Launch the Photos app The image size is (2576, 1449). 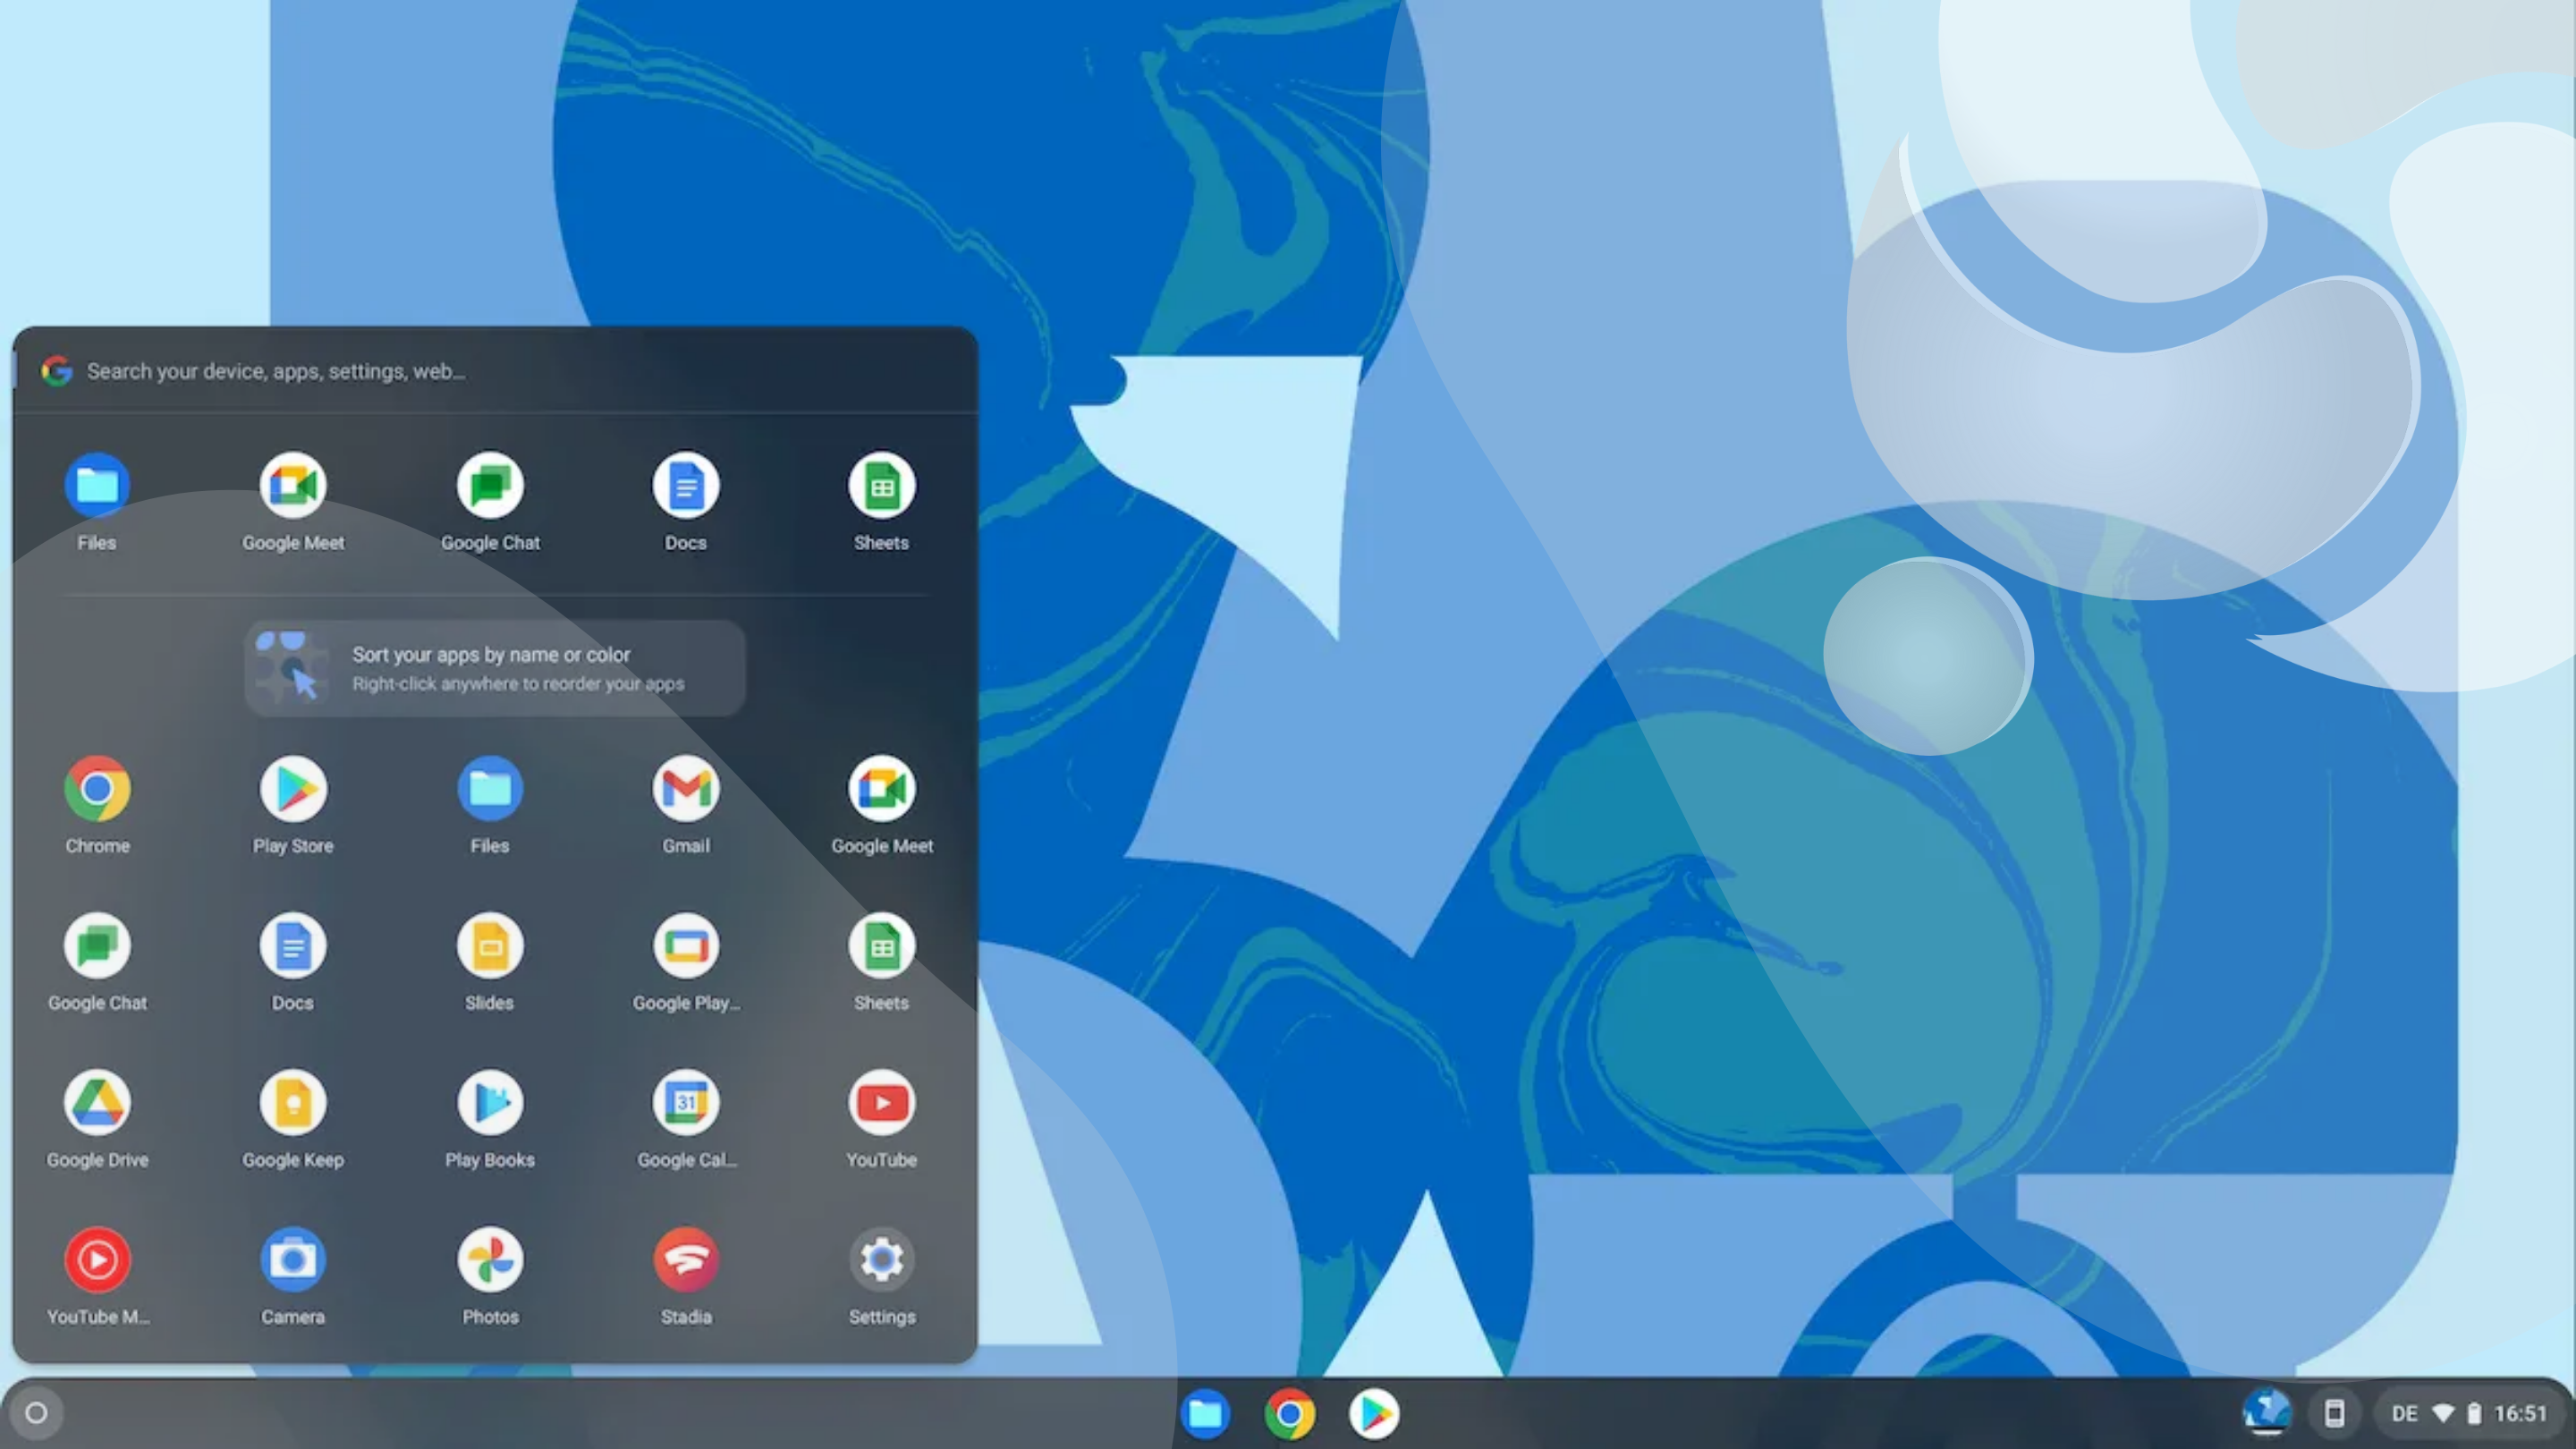490,1261
